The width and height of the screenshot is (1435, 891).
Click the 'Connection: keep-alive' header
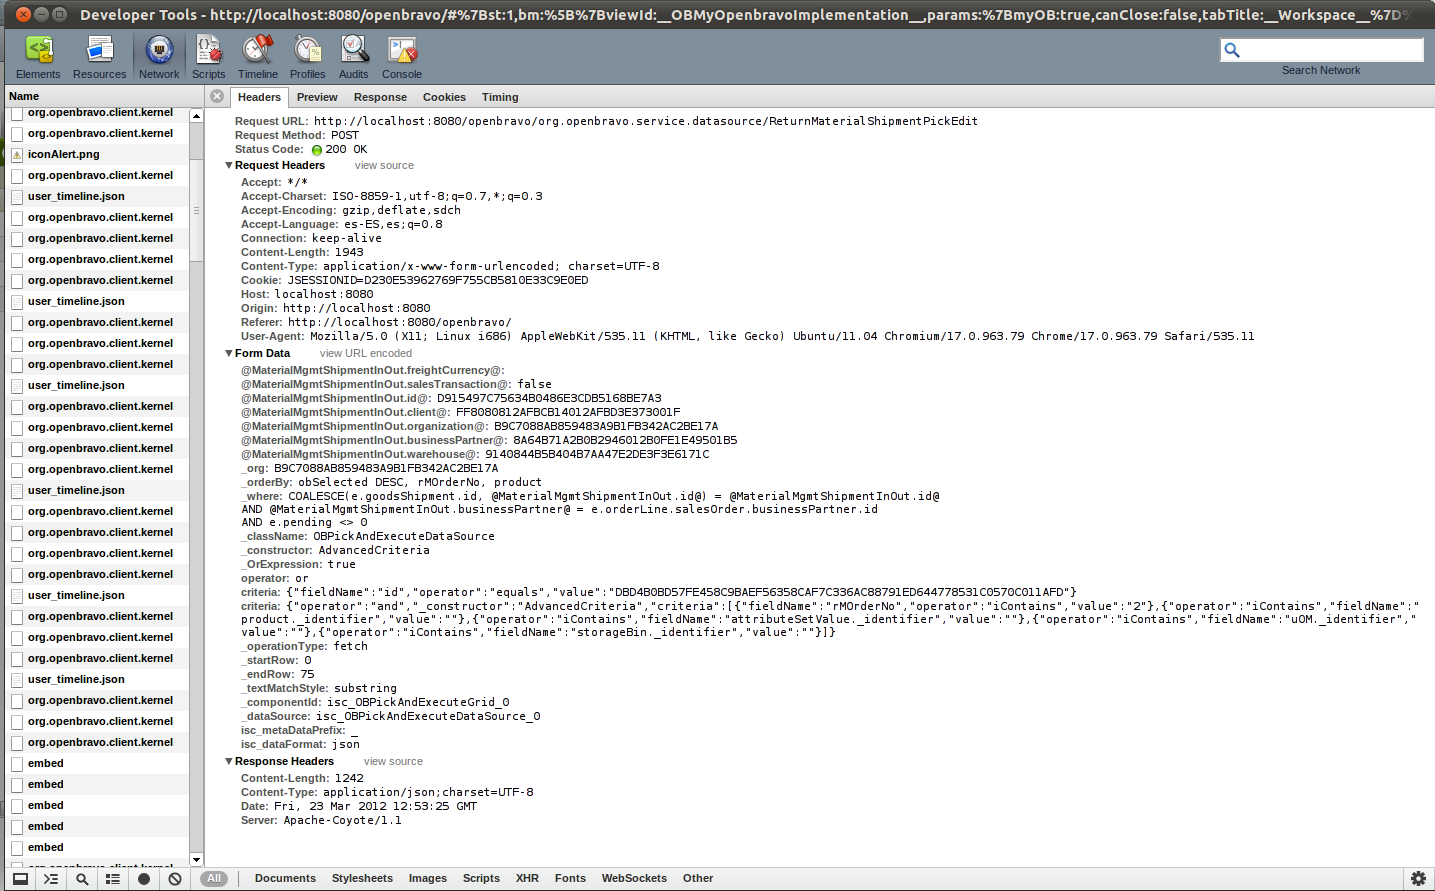click(311, 239)
